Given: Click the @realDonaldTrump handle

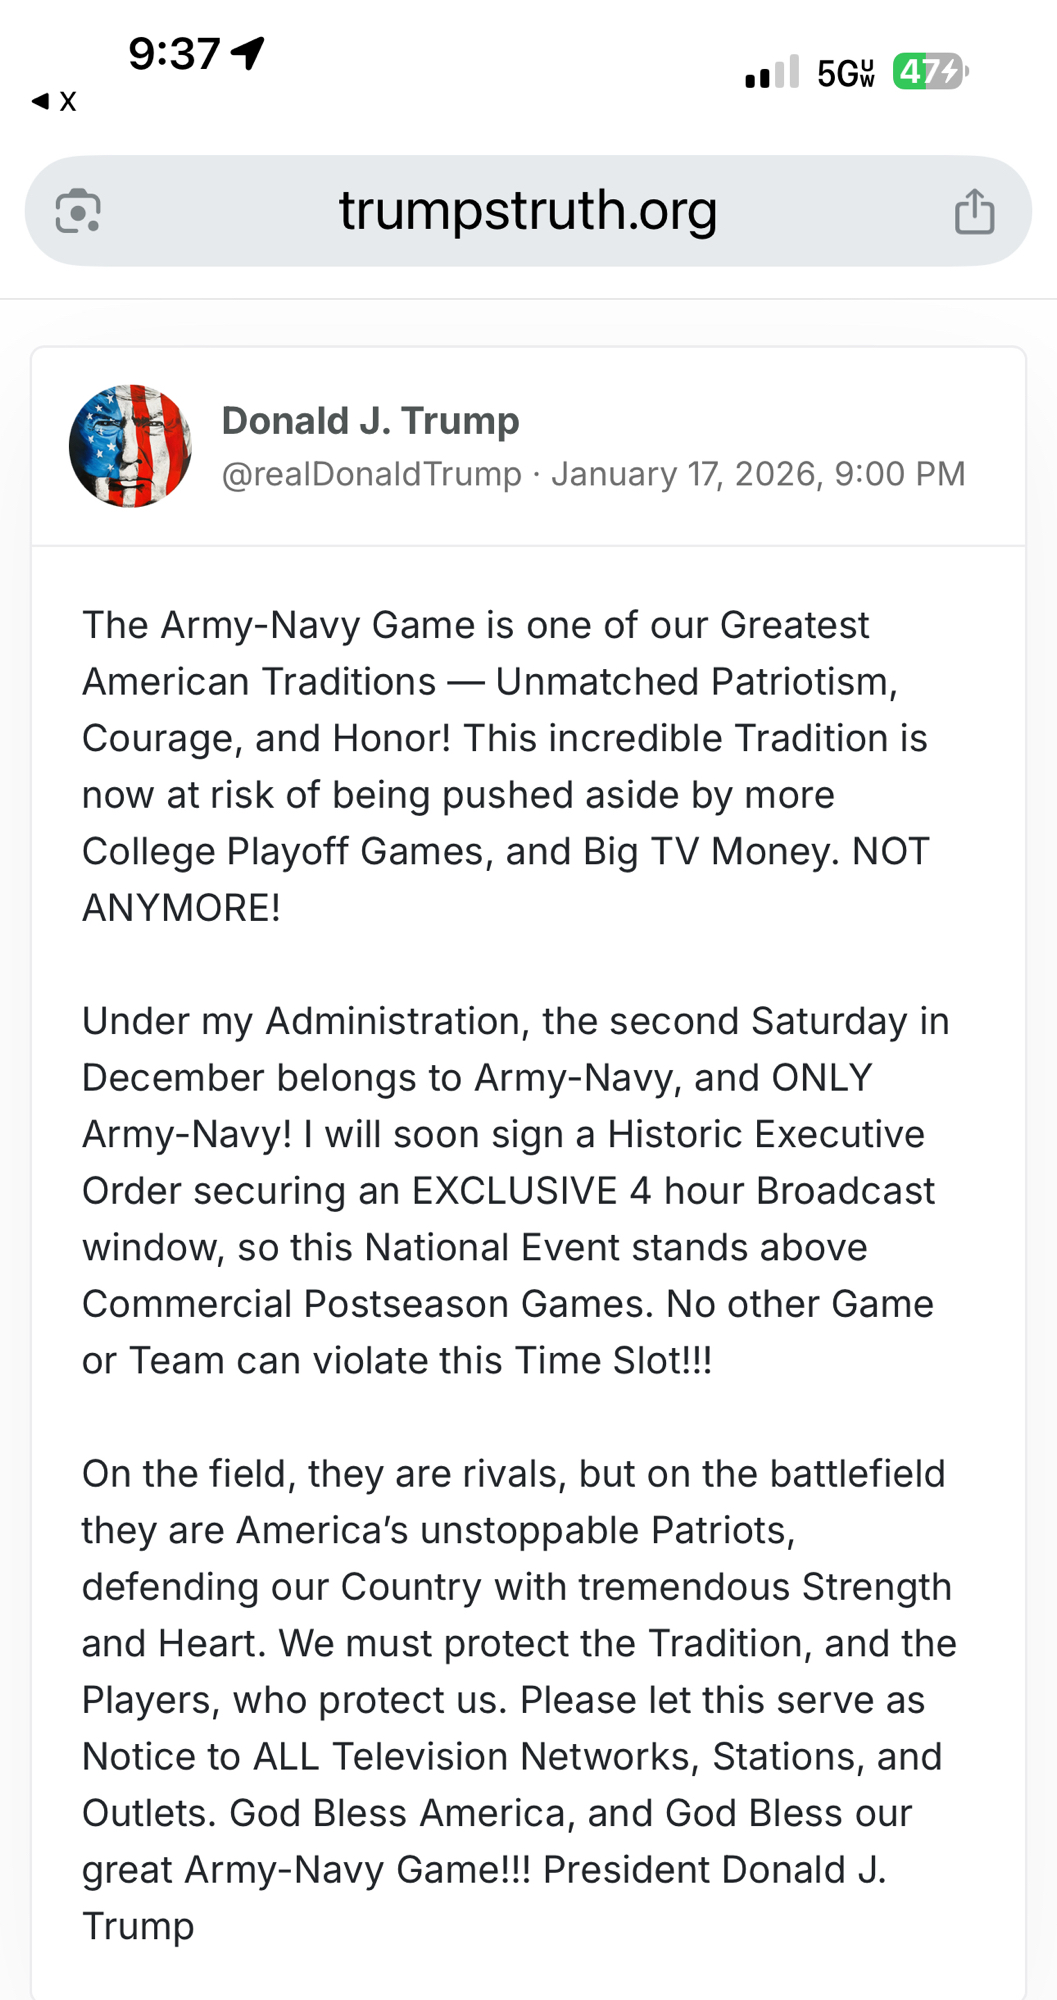Looking at the screenshot, I should (371, 474).
